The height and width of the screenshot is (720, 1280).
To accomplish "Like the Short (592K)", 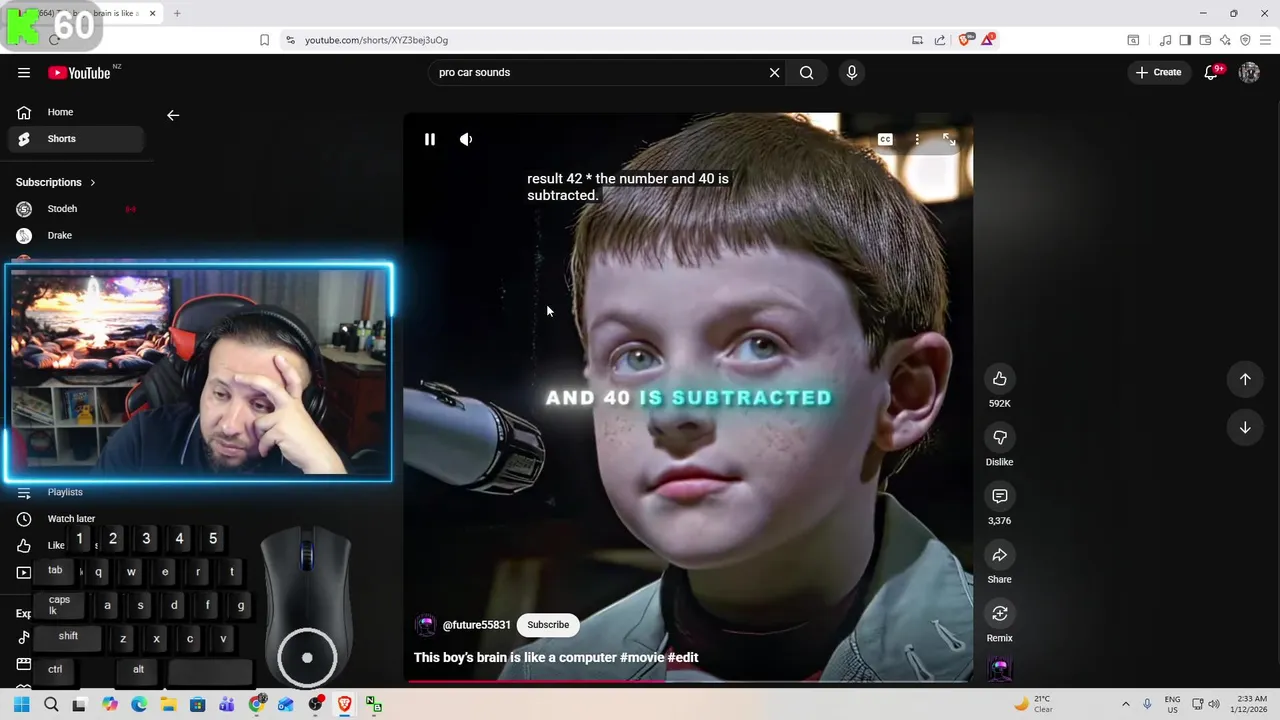I will [x=999, y=378].
